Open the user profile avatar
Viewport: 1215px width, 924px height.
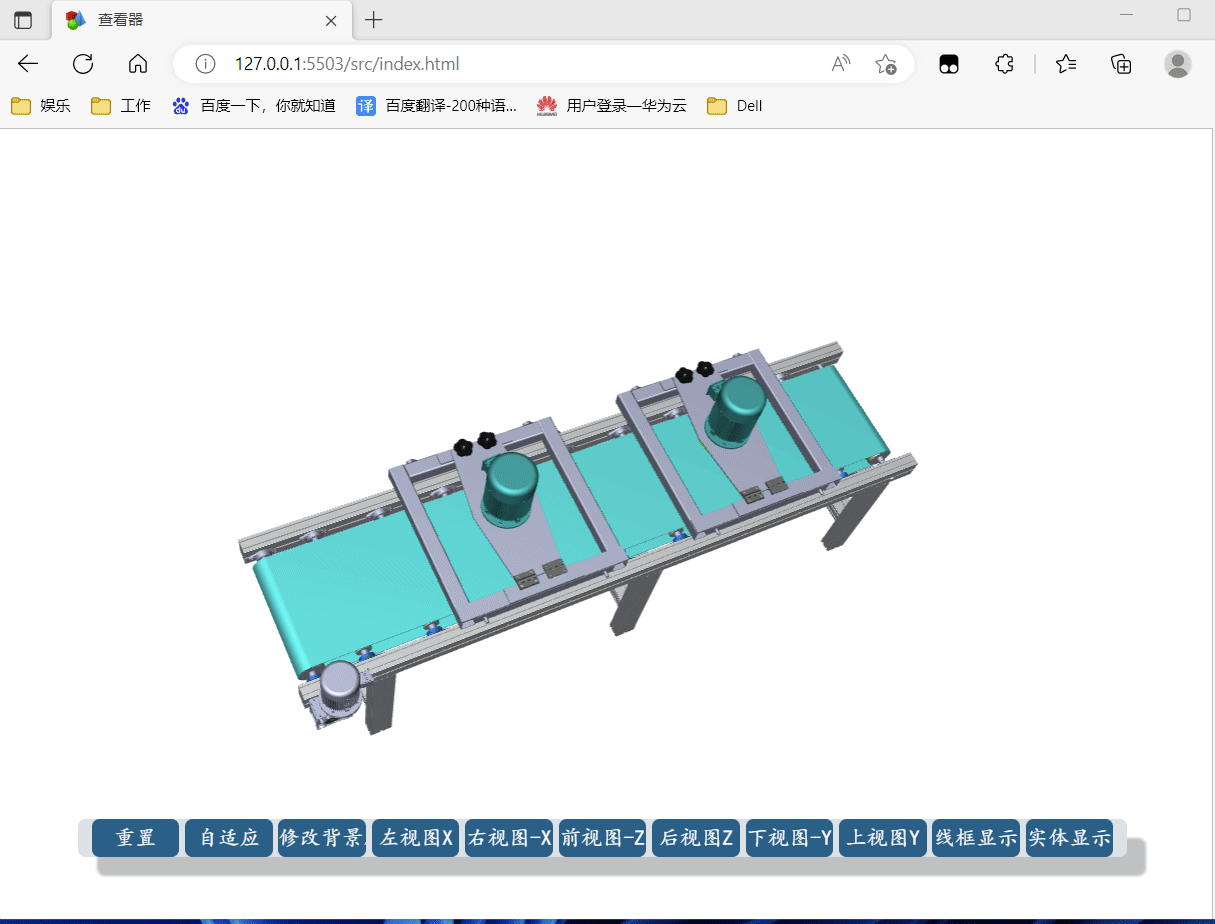click(x=1178, y=64)
